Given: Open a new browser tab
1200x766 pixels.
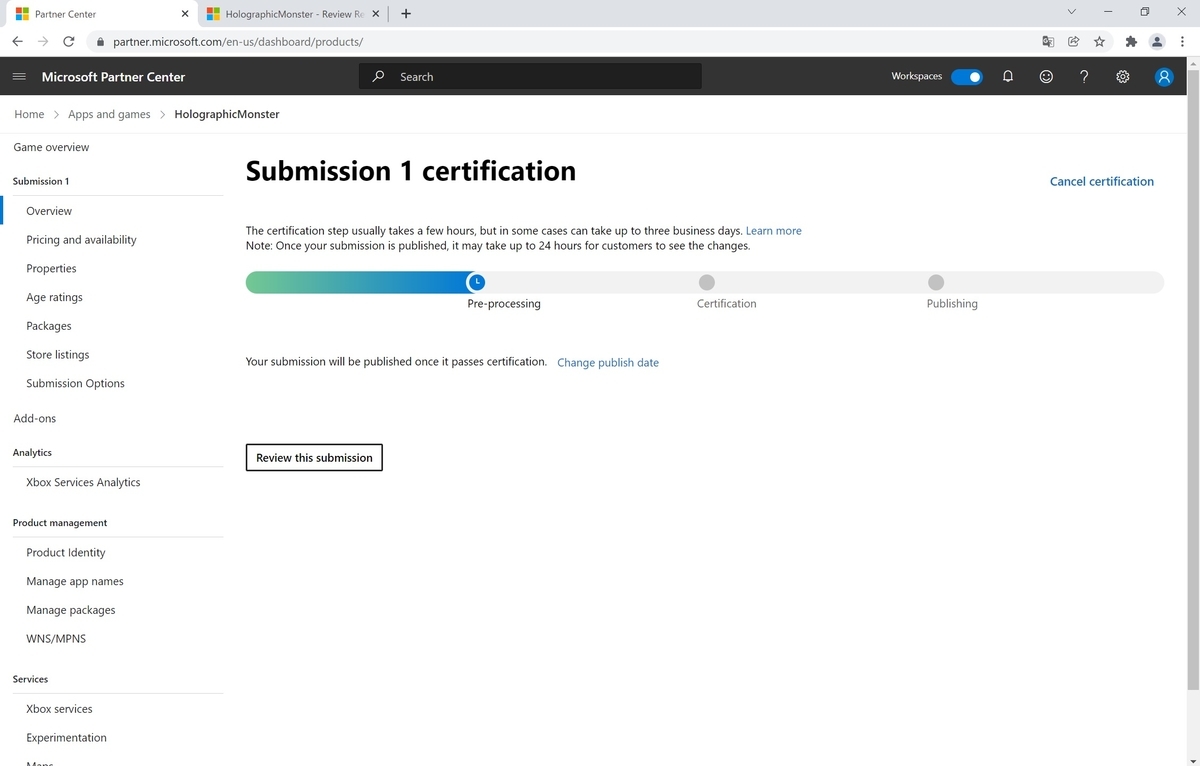Looking at the screenshot, I should [405, 14].
